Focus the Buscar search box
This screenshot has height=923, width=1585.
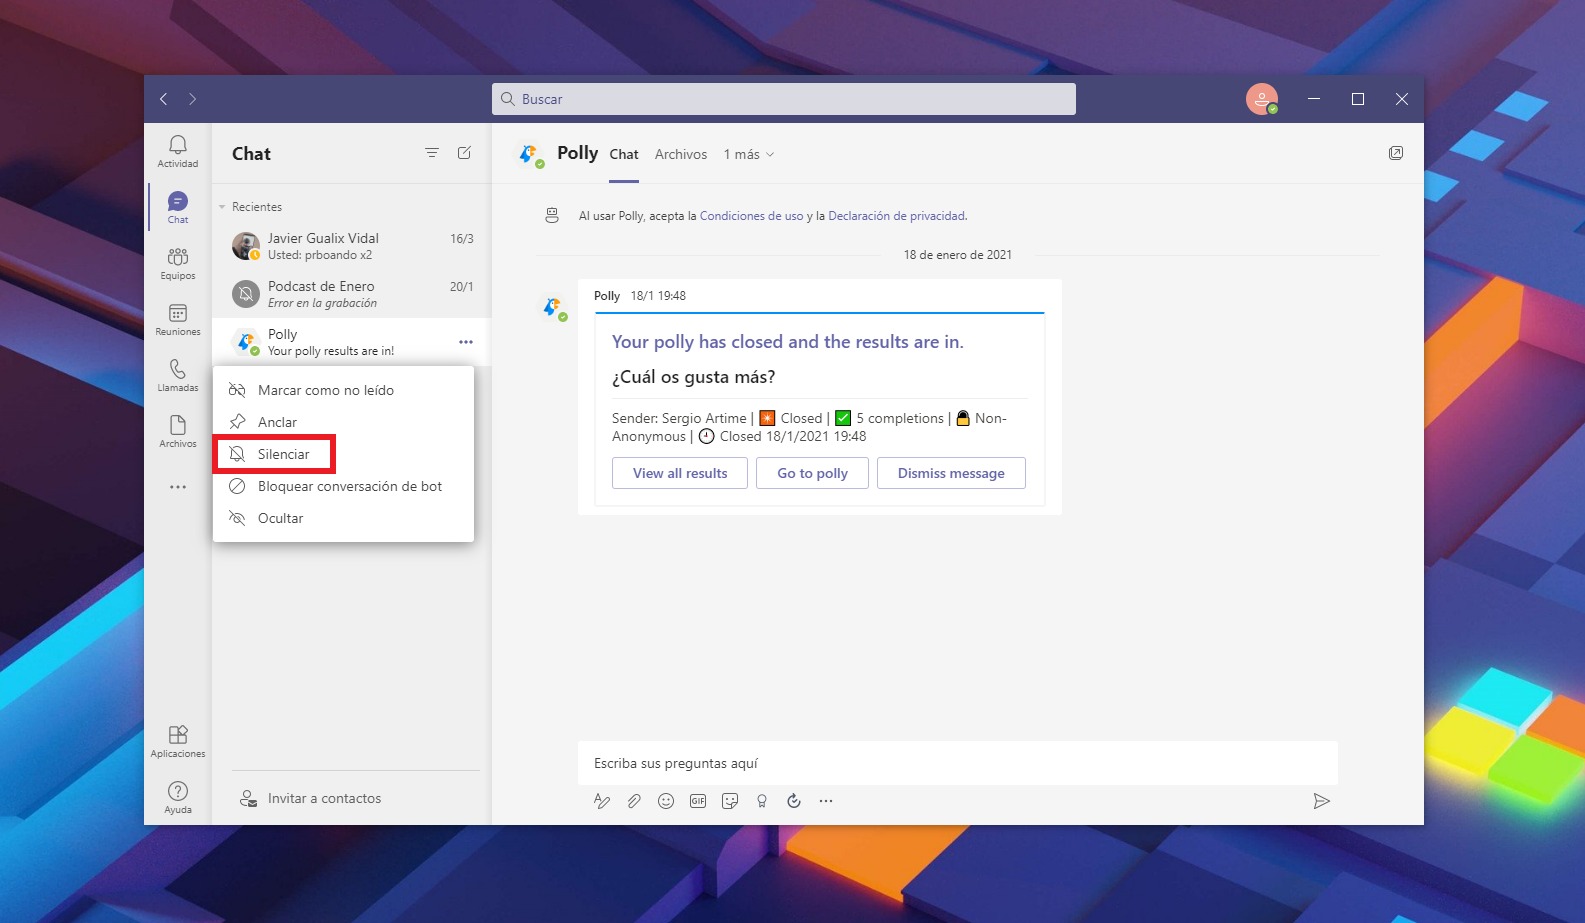(x=784, y=99)
